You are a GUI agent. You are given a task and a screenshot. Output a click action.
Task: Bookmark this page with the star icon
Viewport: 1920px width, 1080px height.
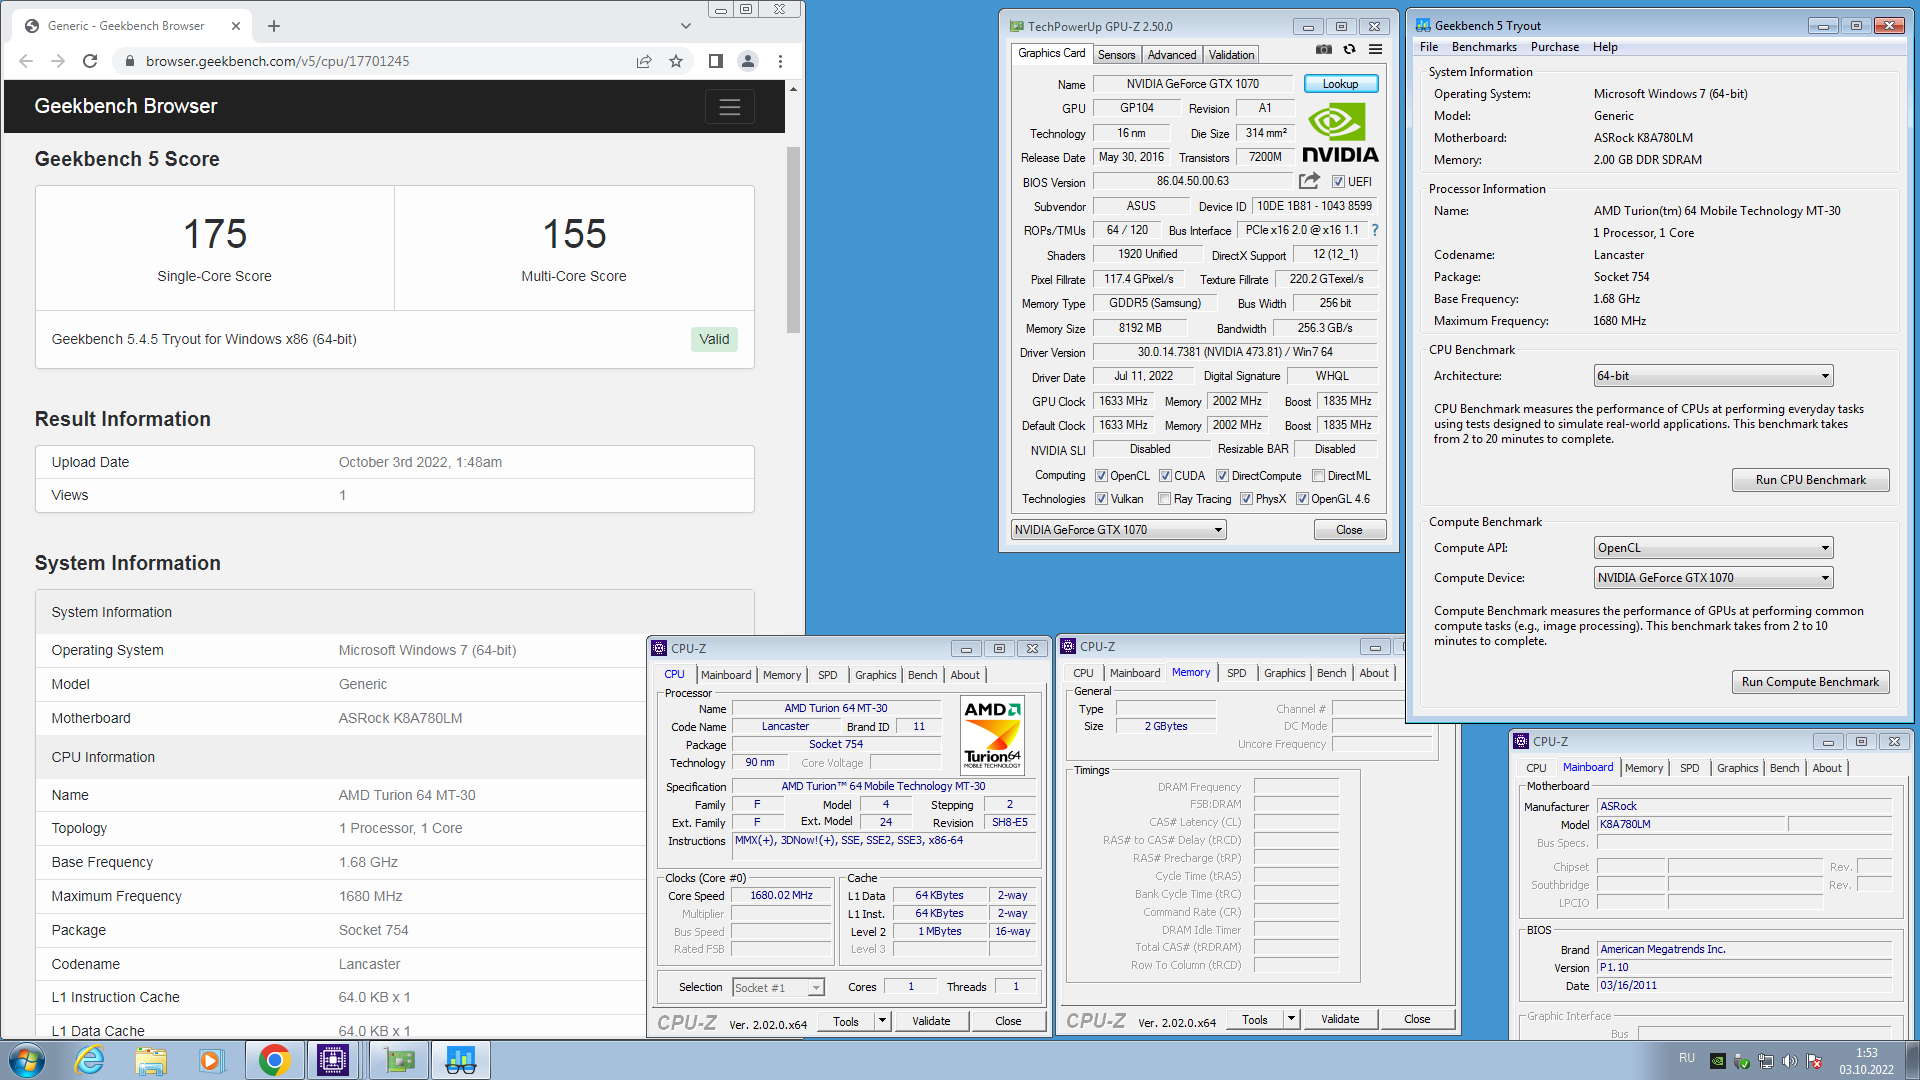676,61
